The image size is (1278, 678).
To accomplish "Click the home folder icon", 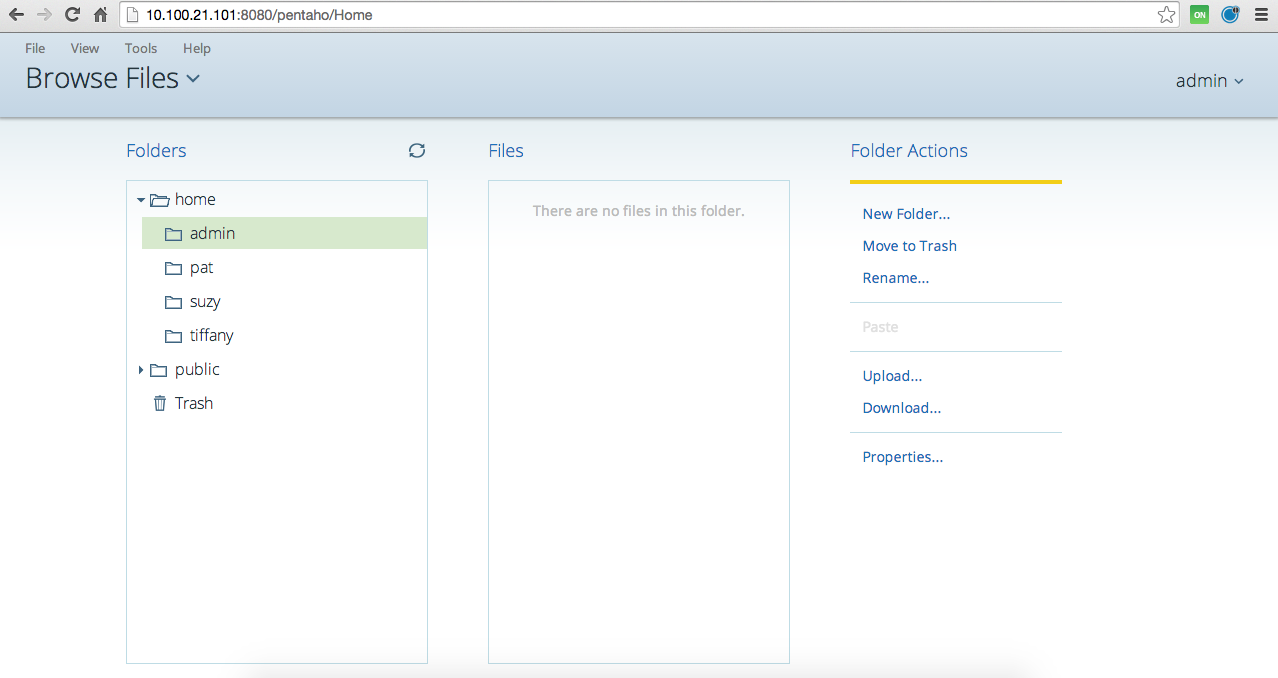I will pyautogui.click(x=159, y=200).
